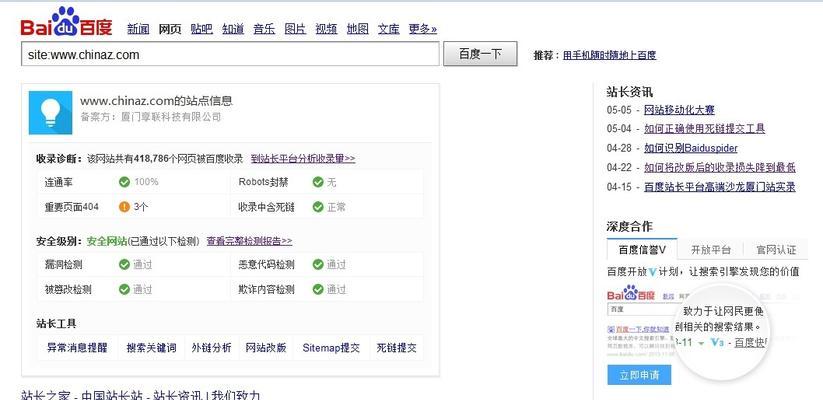
Task: Click the 外链分析 tool
Action: click(212, 348)
